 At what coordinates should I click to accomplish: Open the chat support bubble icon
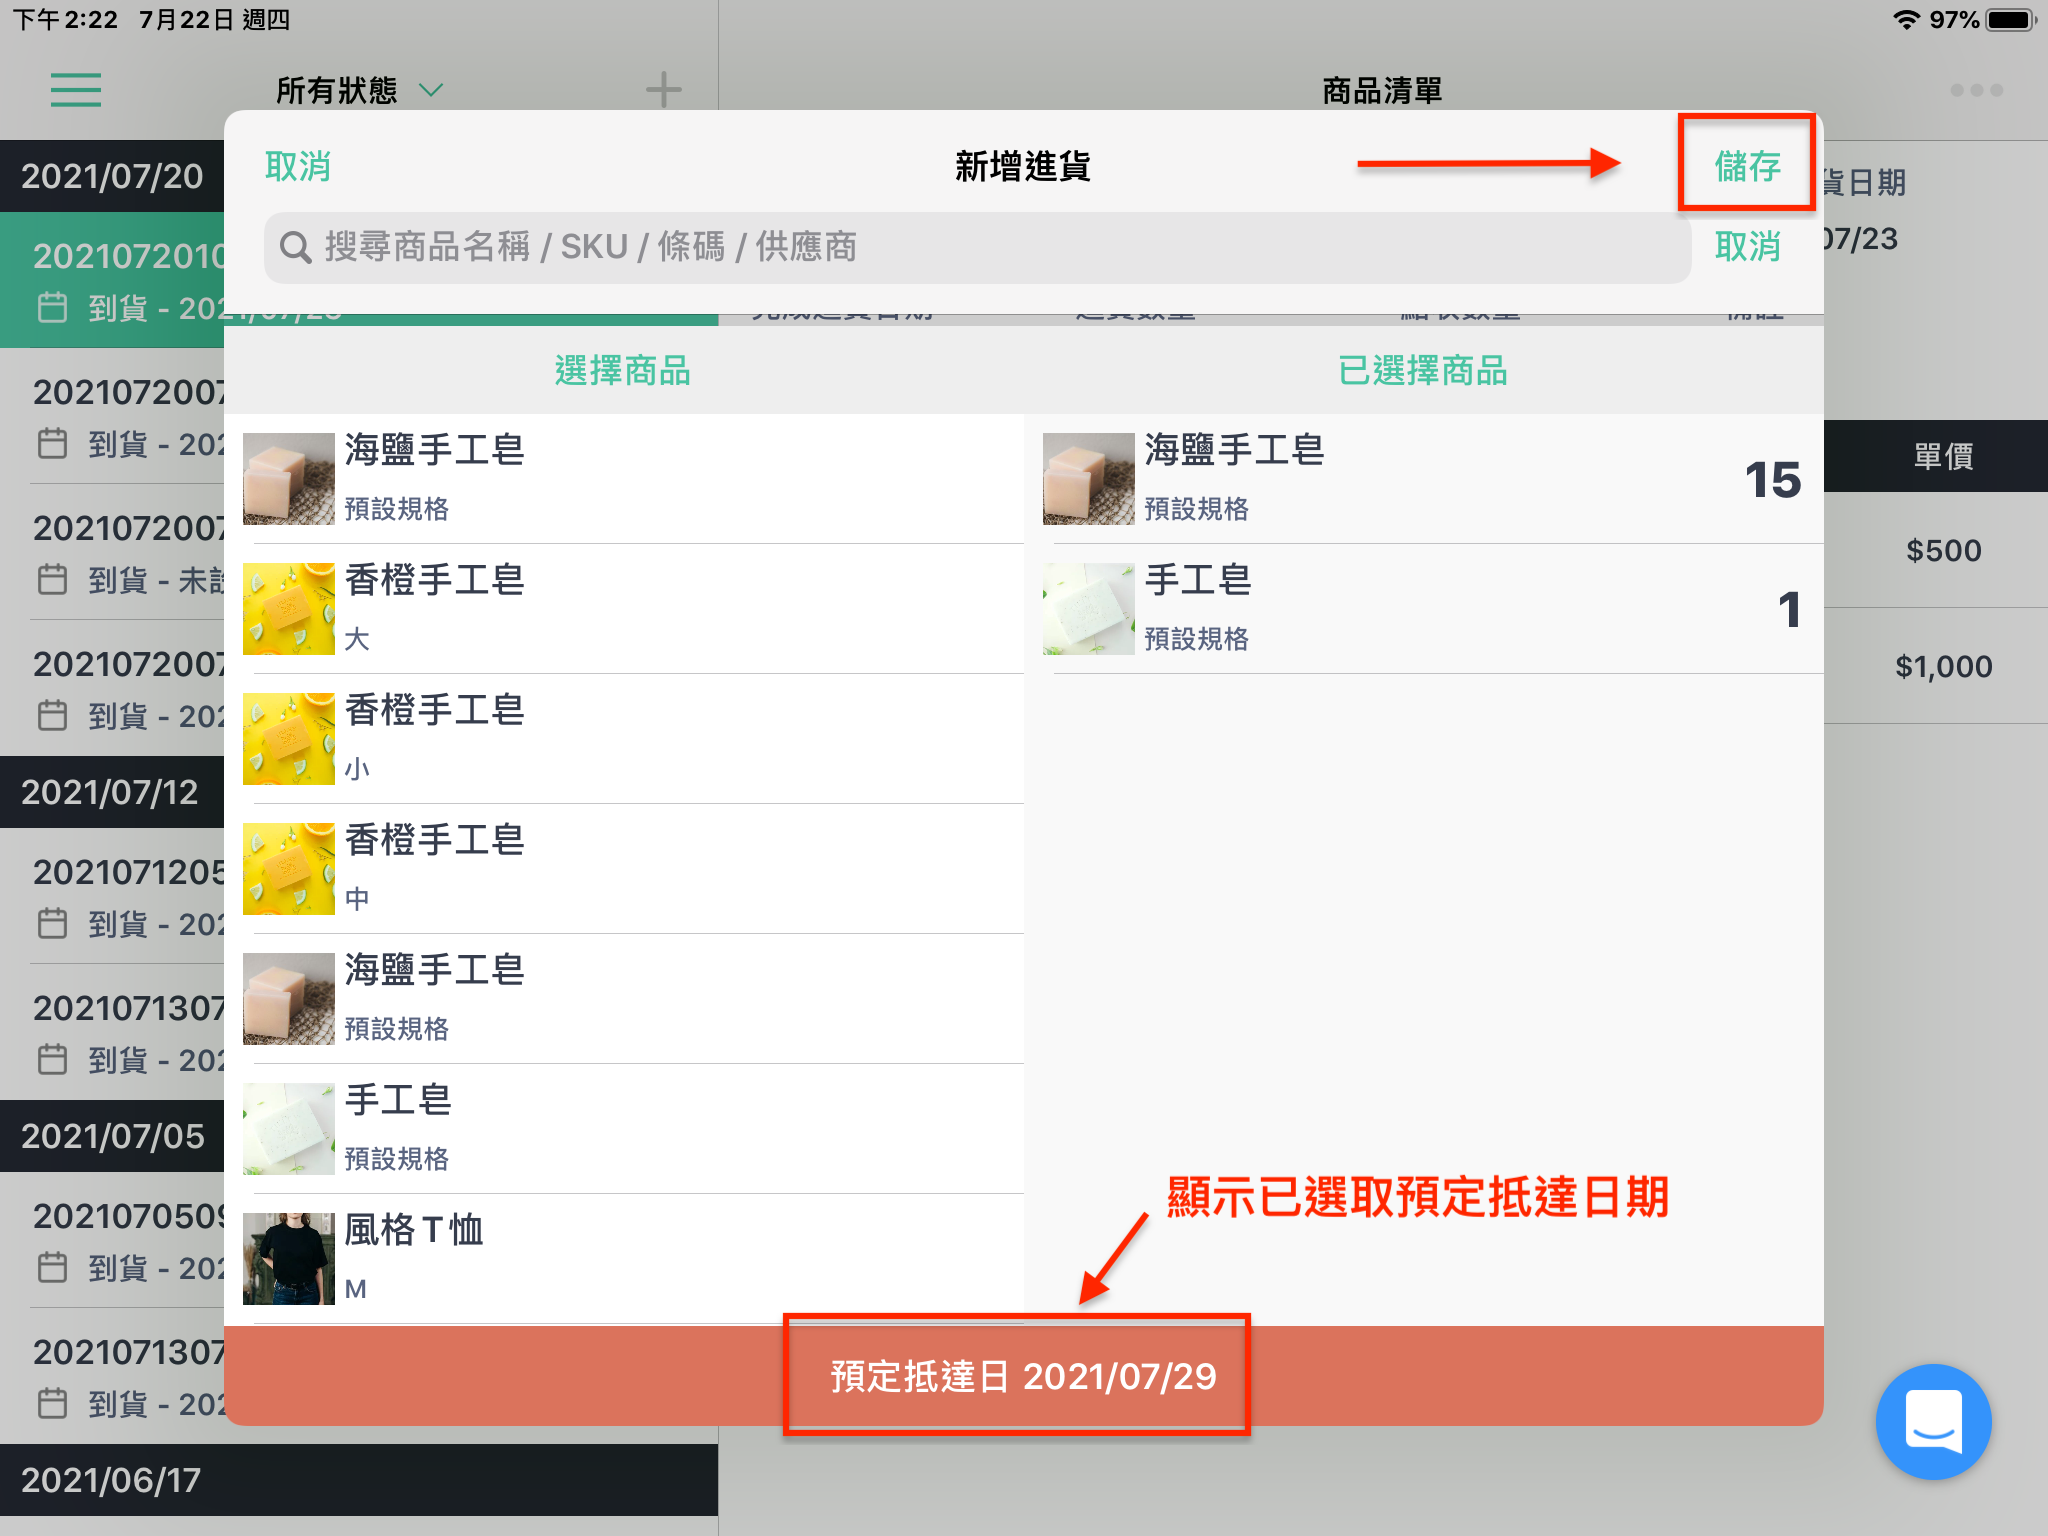point(1933,1421)
